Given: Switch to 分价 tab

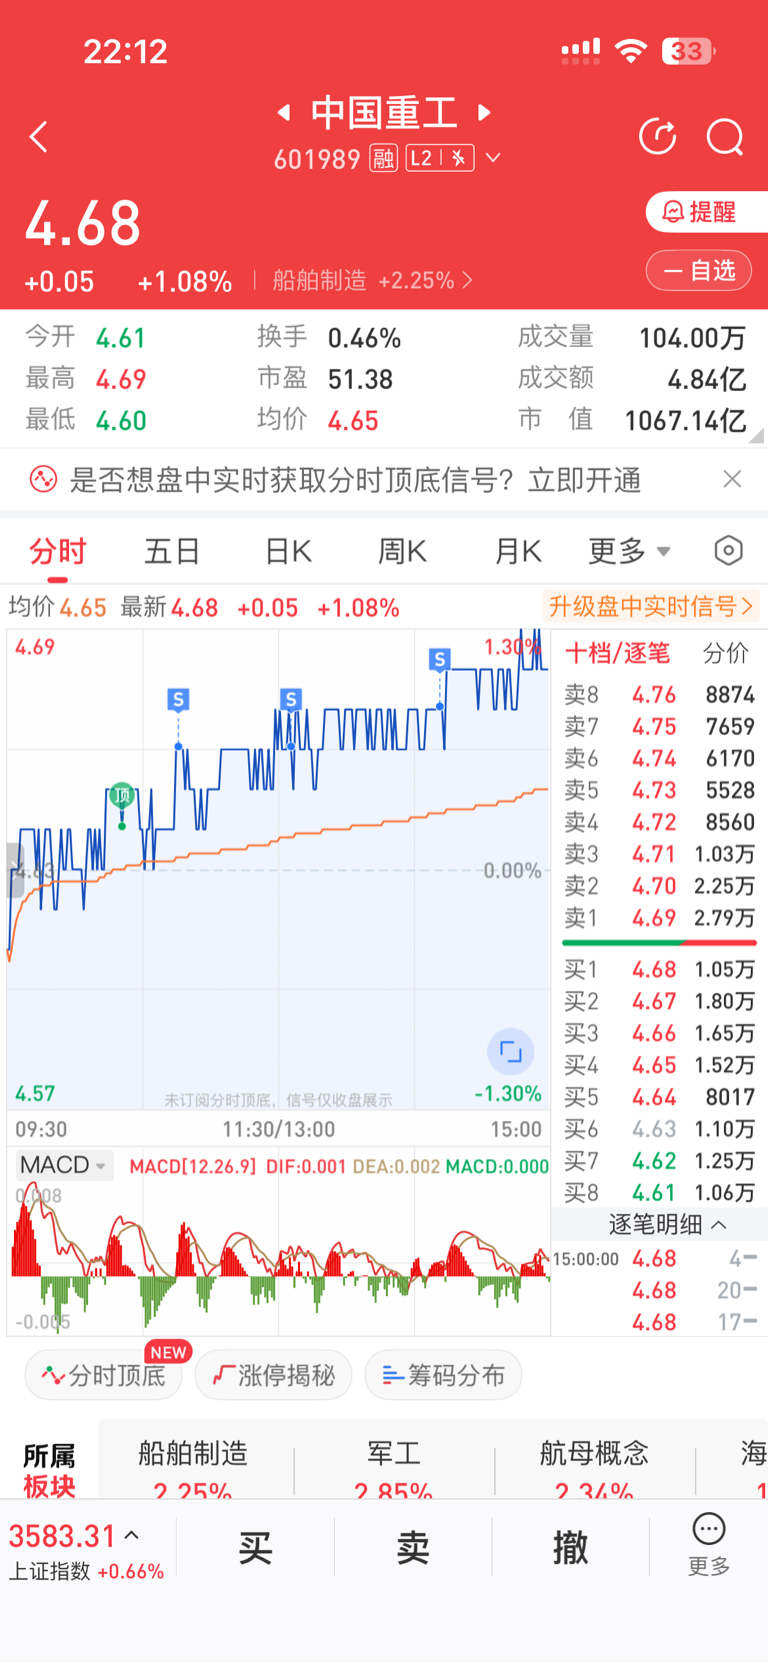Looking at the screenshot, I should click(725, 654).
